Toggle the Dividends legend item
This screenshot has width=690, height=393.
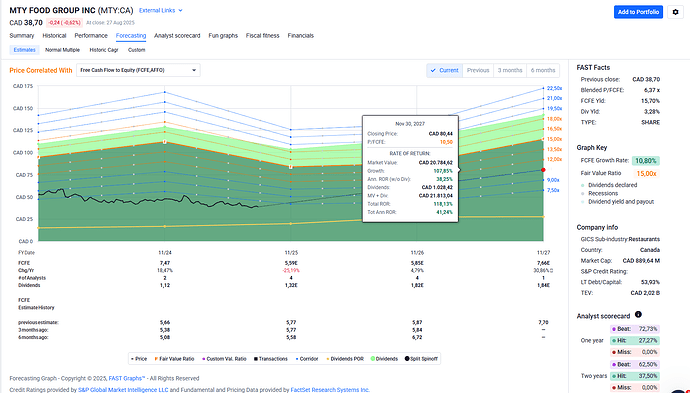tap(384, 359)
